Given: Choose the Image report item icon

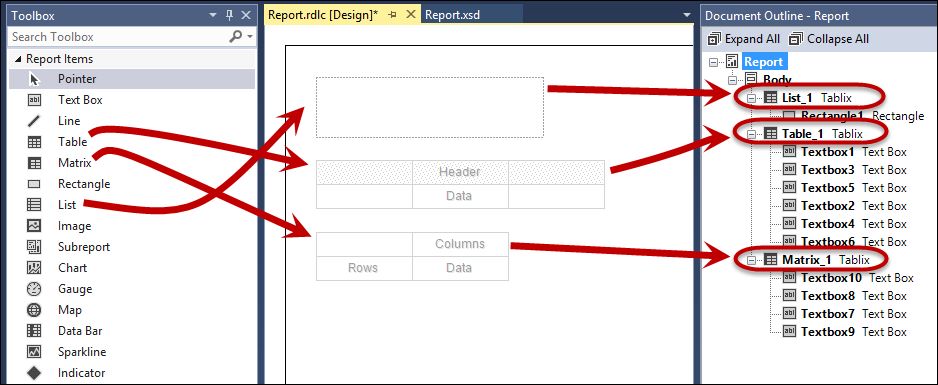Looking at the screenshot, I should 34,226.
